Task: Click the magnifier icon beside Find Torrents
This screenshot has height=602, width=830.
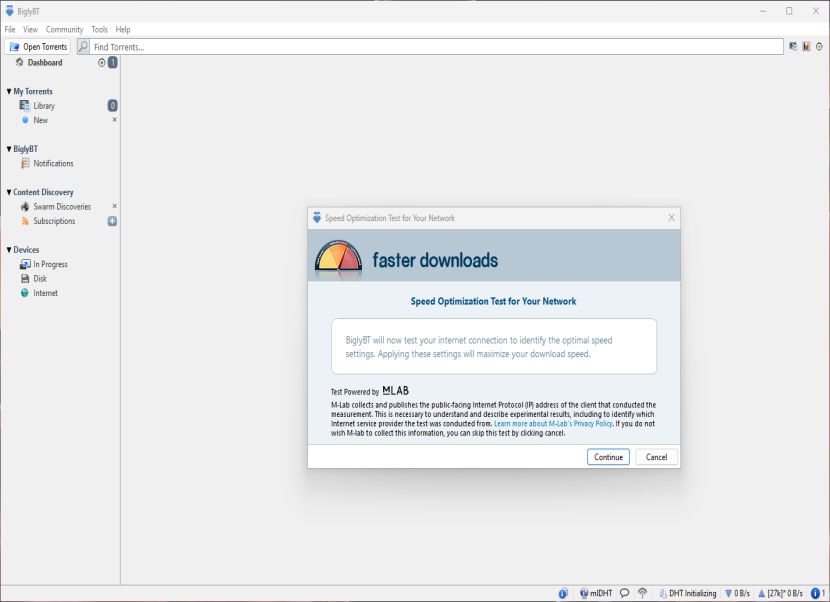Action: pos(83,47)
